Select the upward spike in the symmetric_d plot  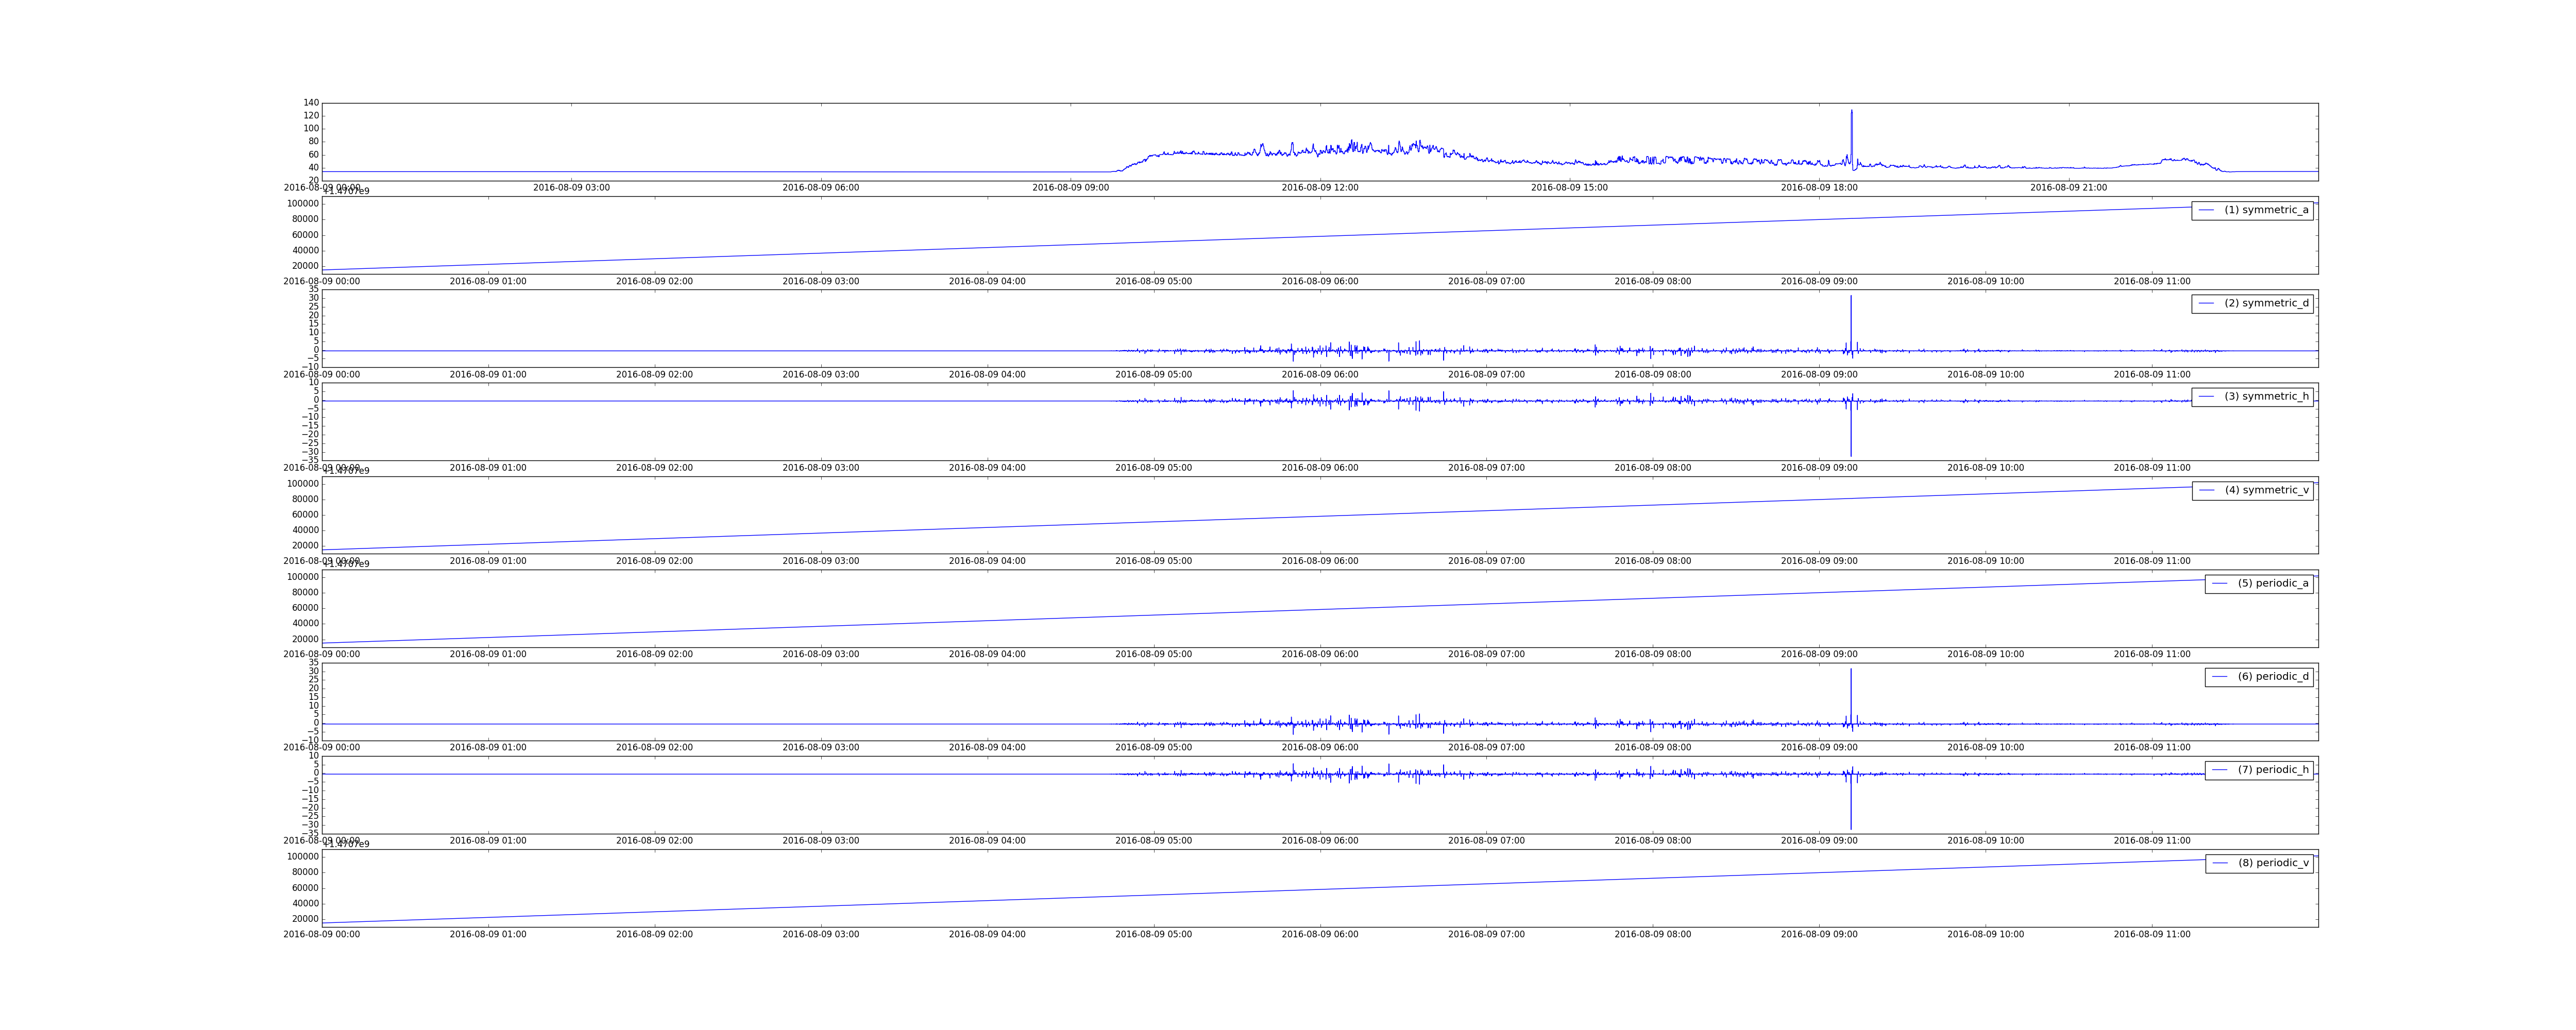[1851, 322]
